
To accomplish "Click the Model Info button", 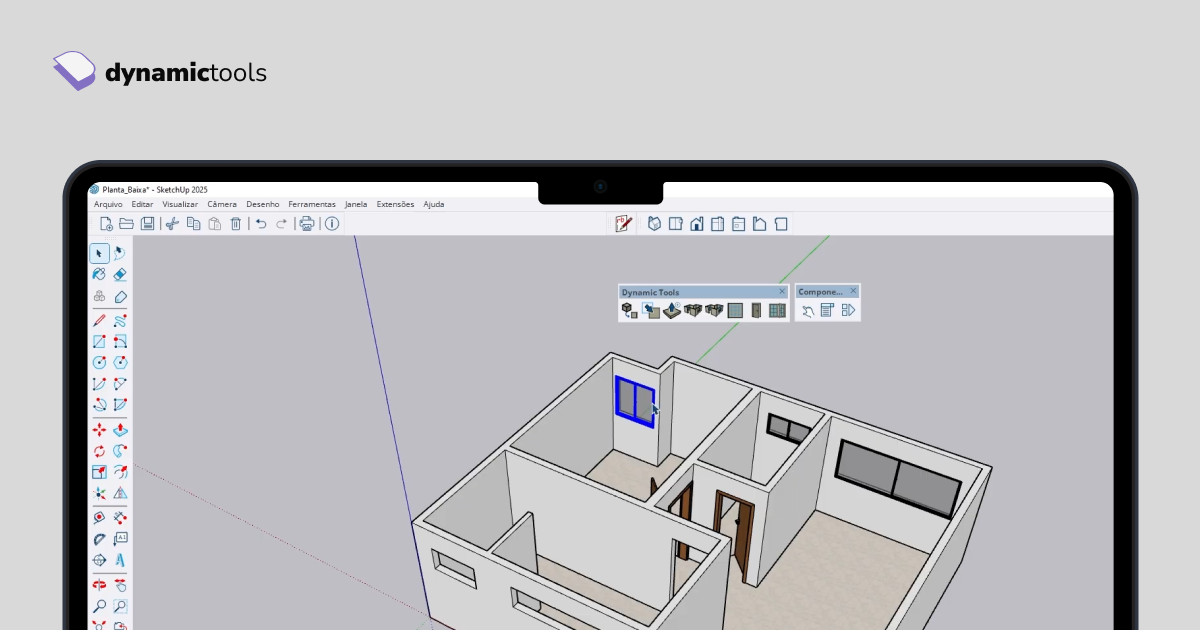I will coord(332,224).
